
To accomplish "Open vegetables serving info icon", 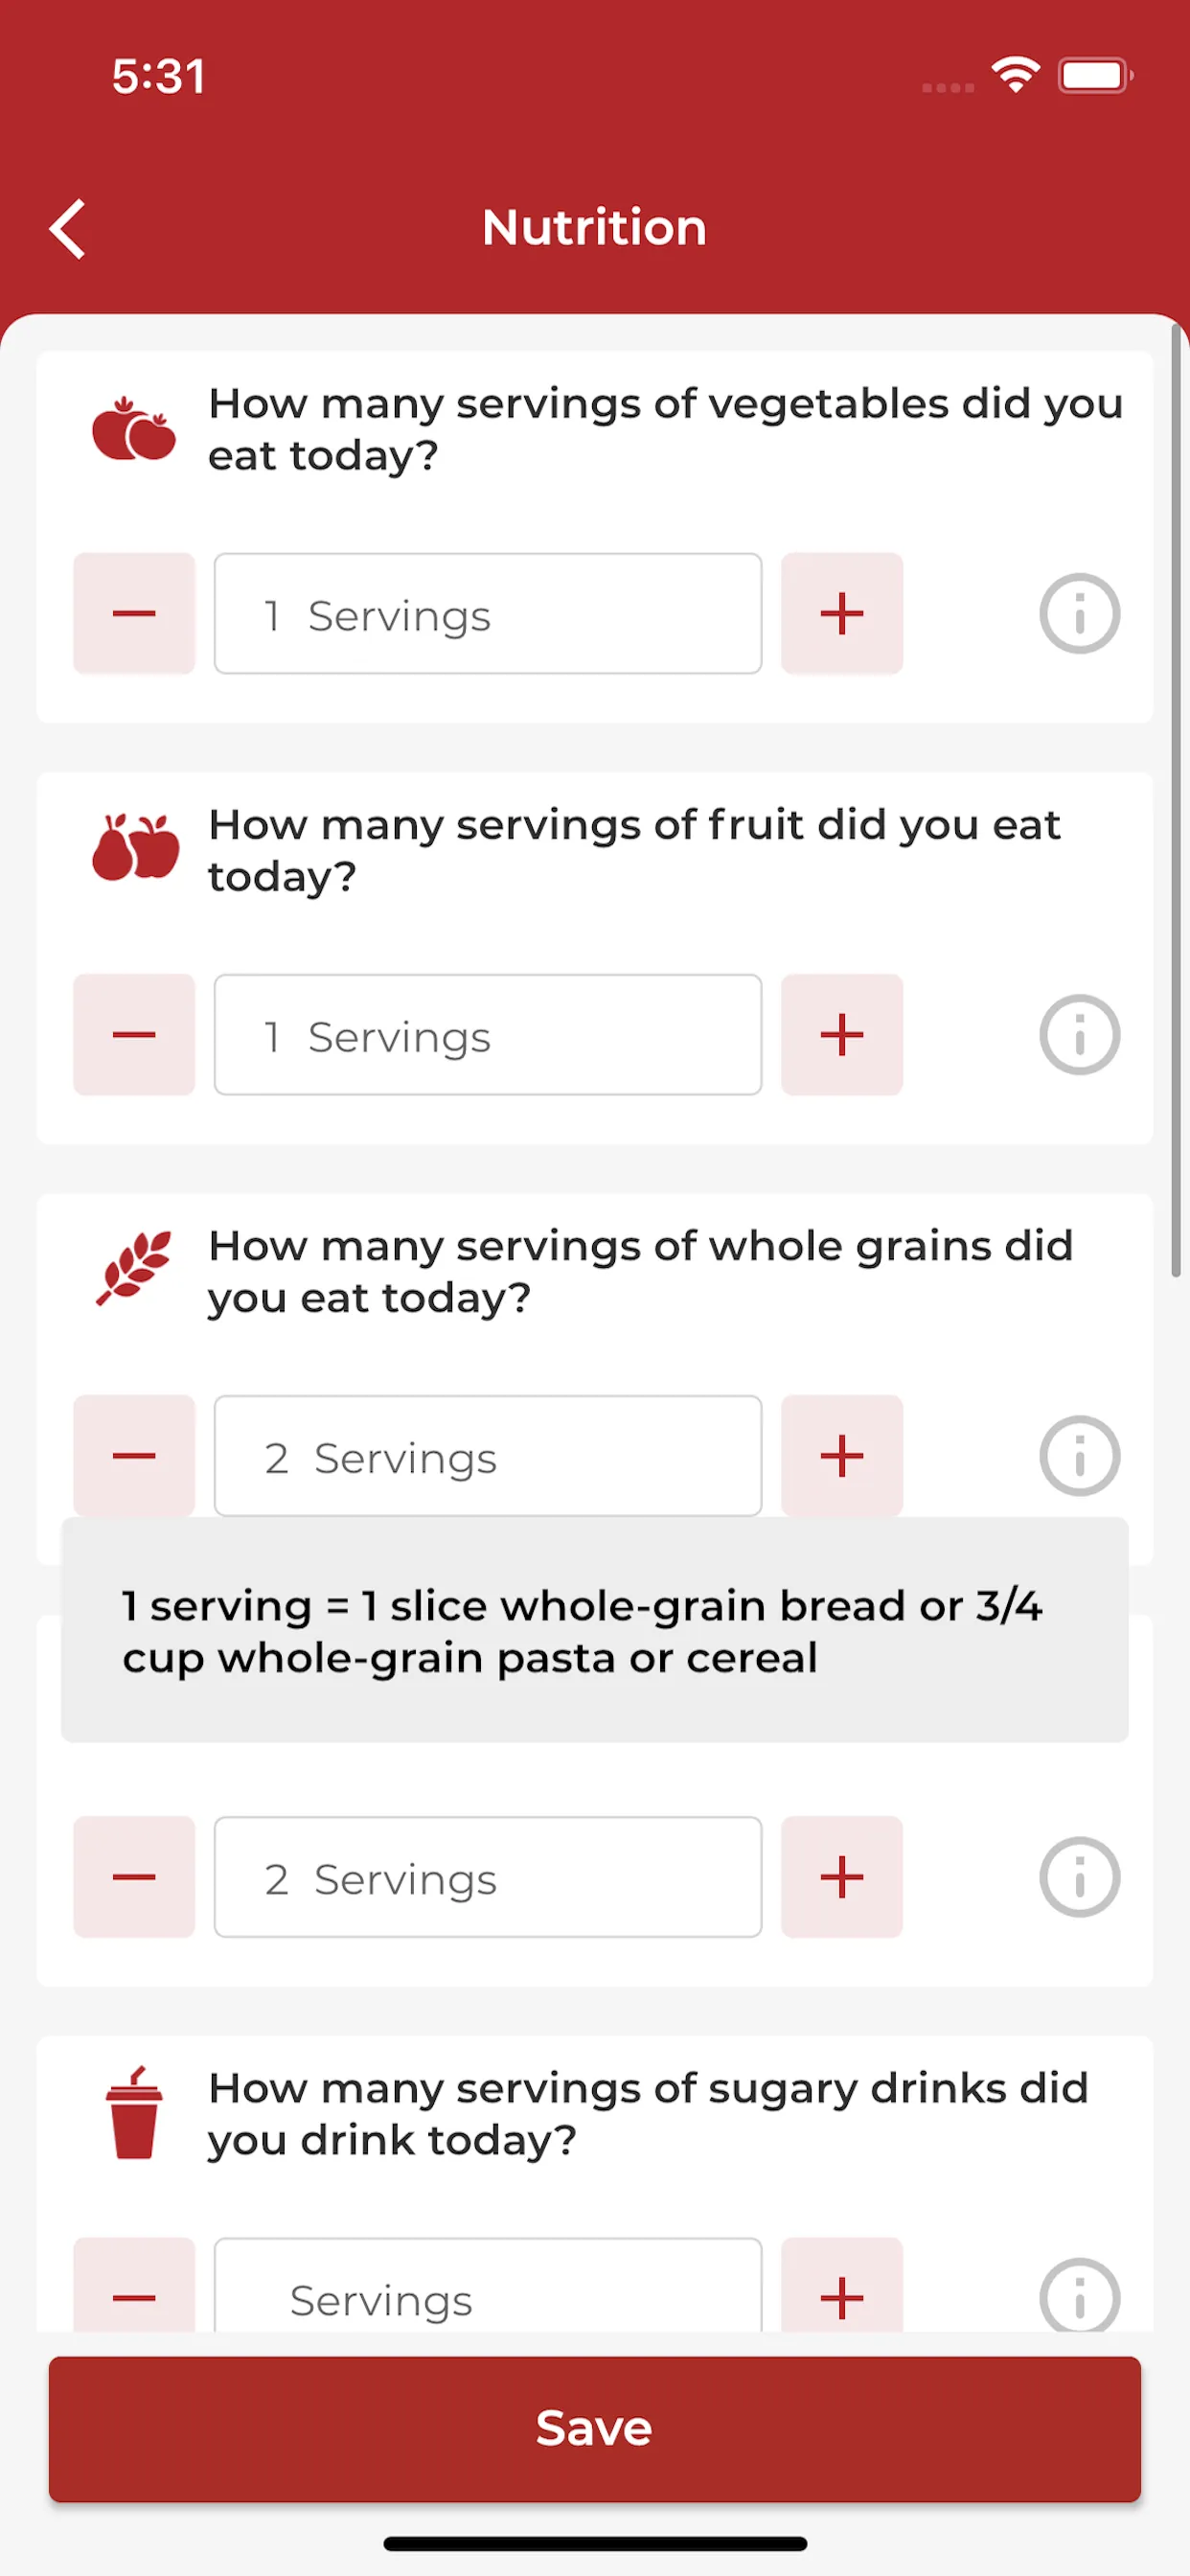I will 1079,614.
